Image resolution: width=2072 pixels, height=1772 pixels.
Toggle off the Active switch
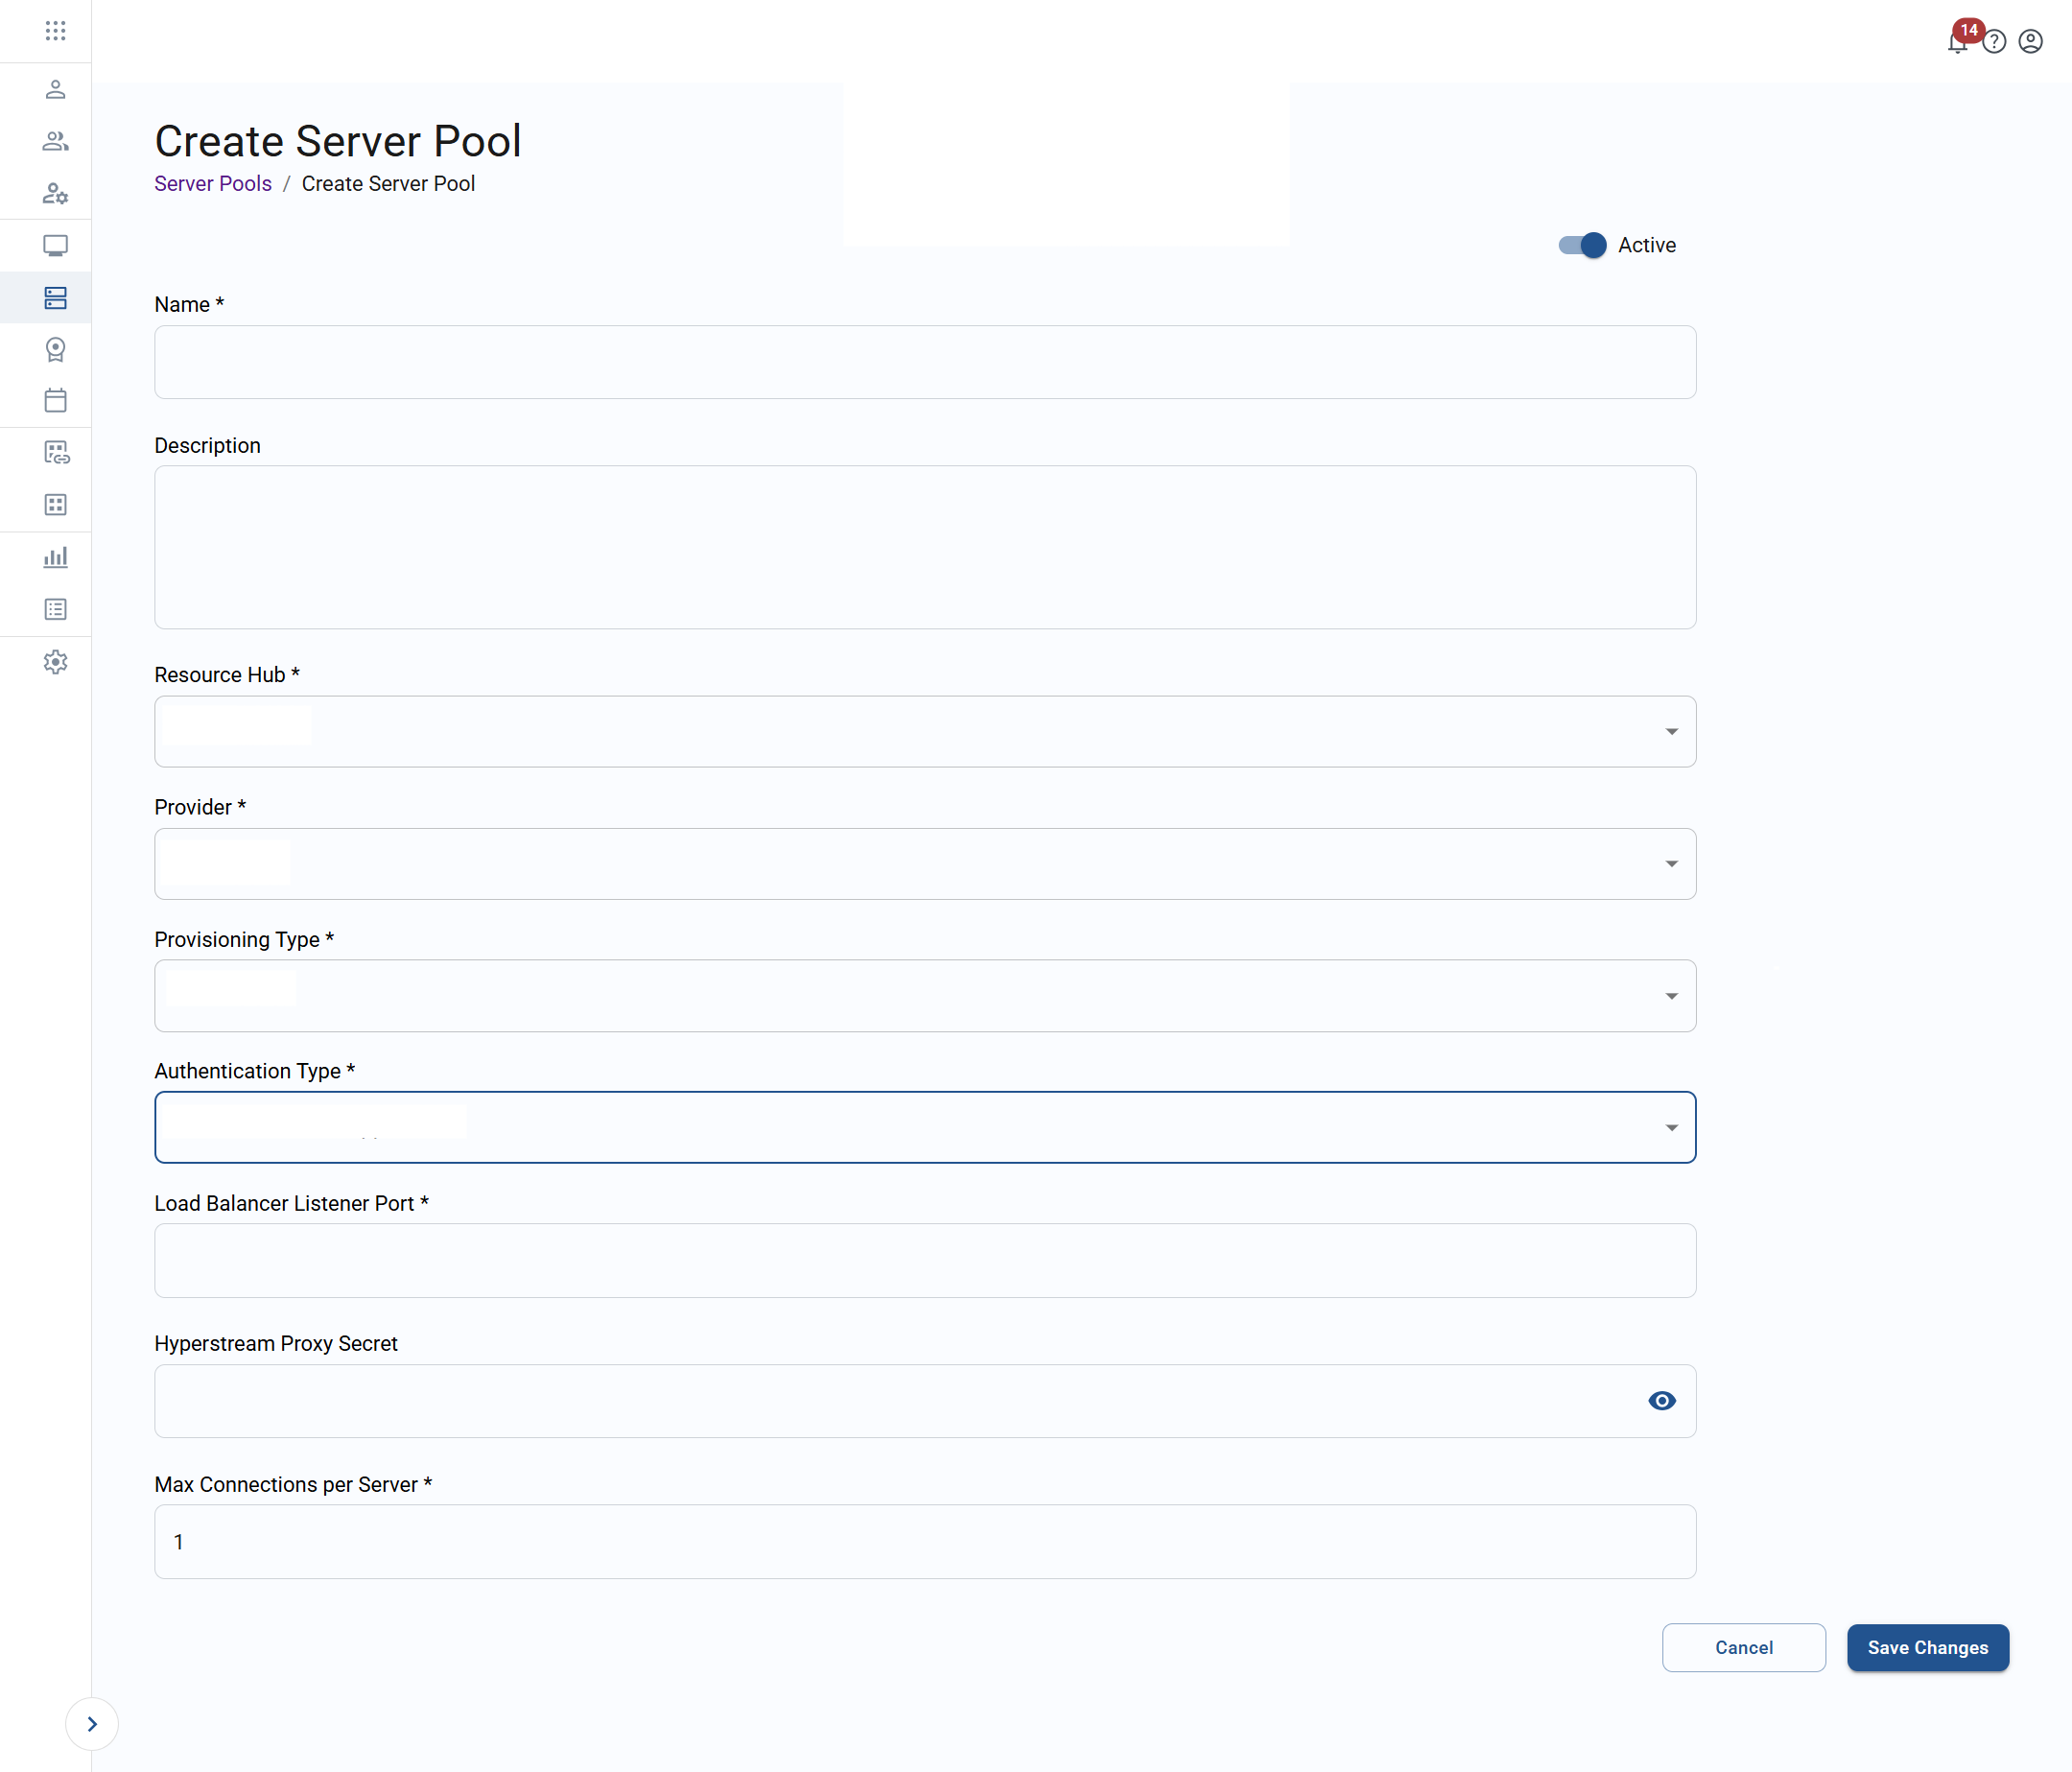coord(1581,245)
